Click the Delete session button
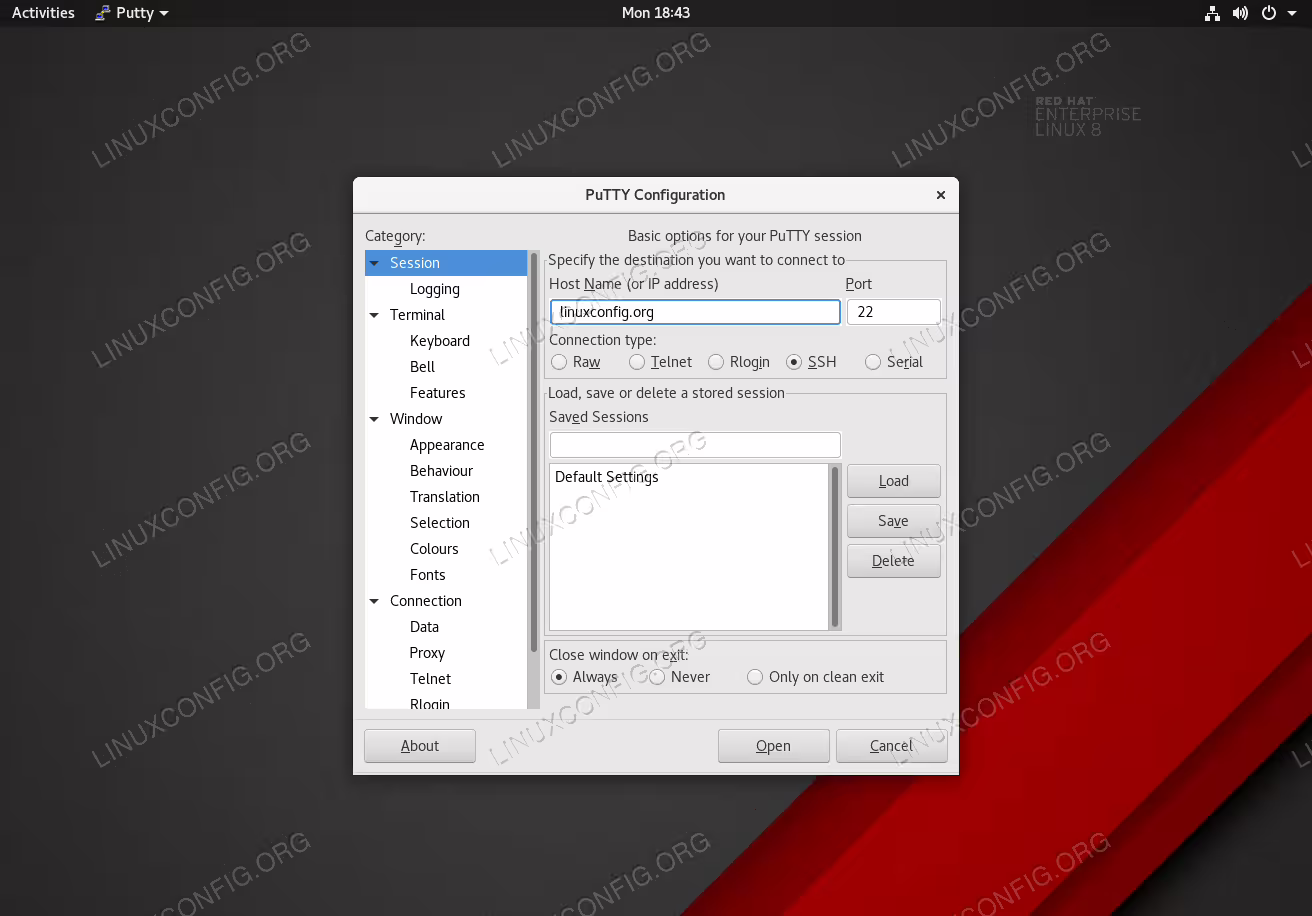 click(x=894, y=561)
